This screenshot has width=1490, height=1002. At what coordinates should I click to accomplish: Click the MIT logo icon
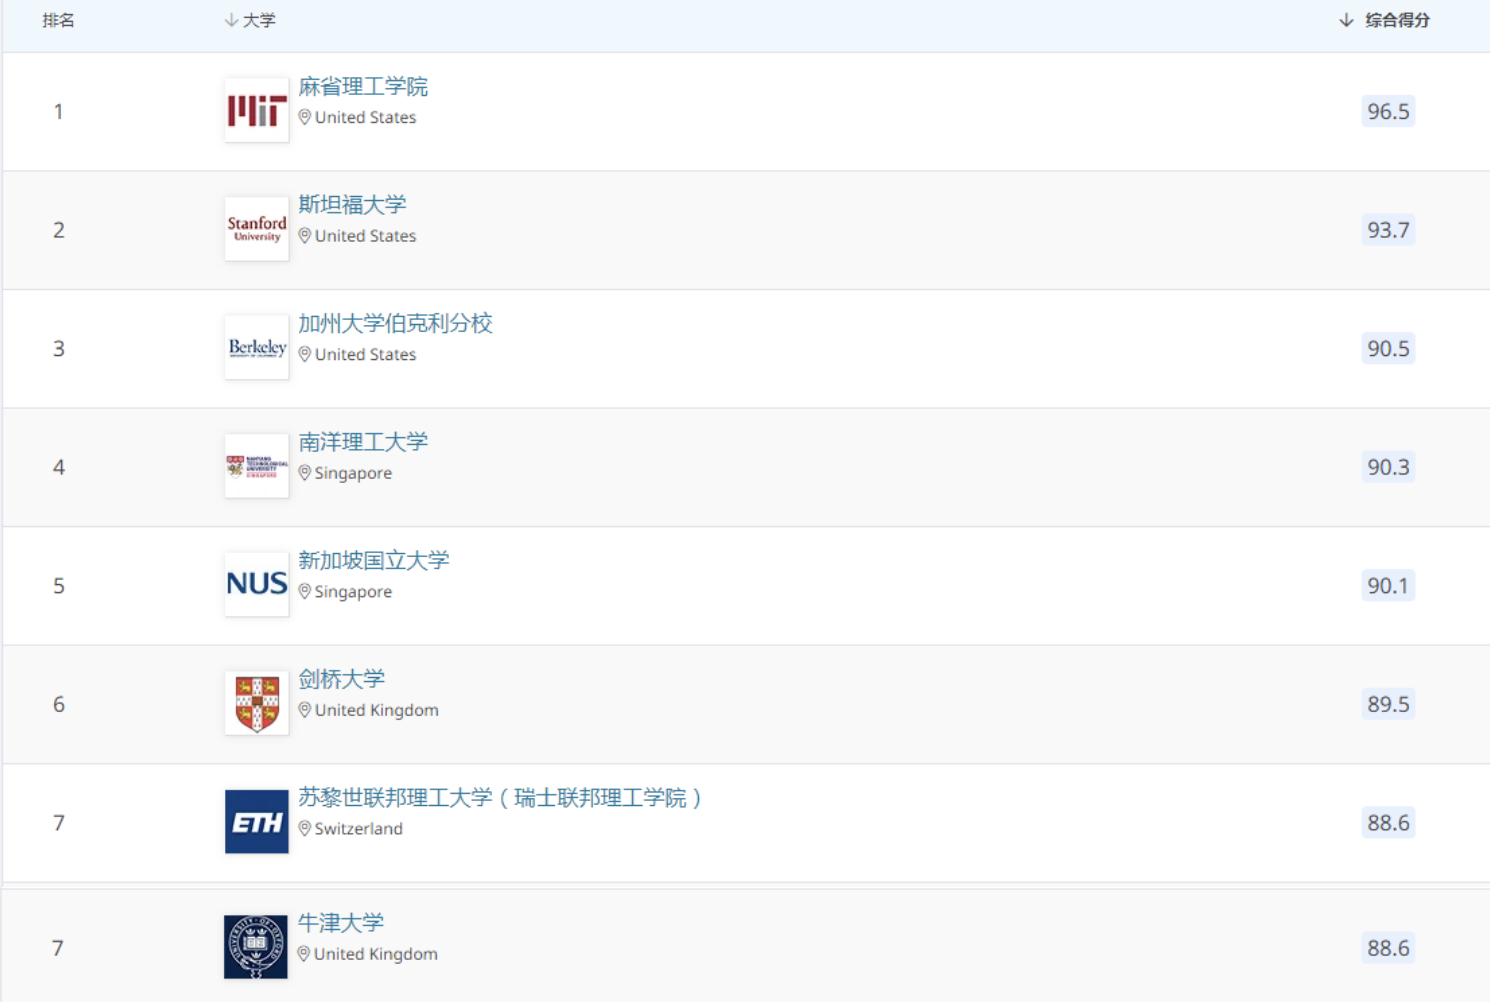click(x=256, y=111)
